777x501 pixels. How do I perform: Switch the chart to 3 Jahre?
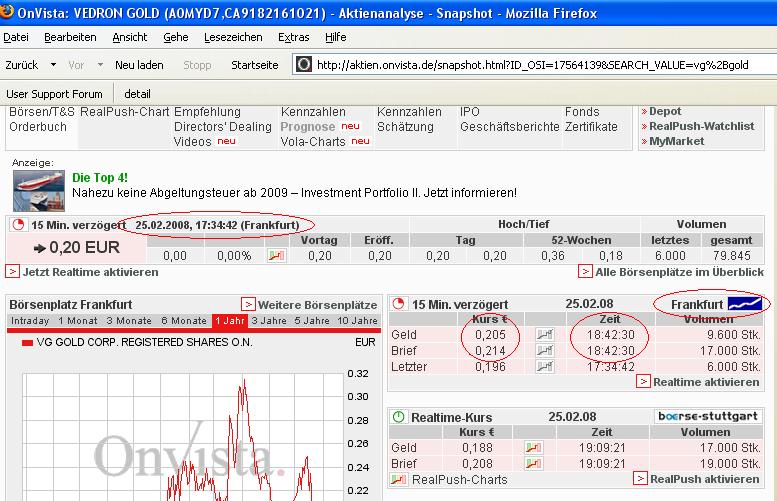268,321
